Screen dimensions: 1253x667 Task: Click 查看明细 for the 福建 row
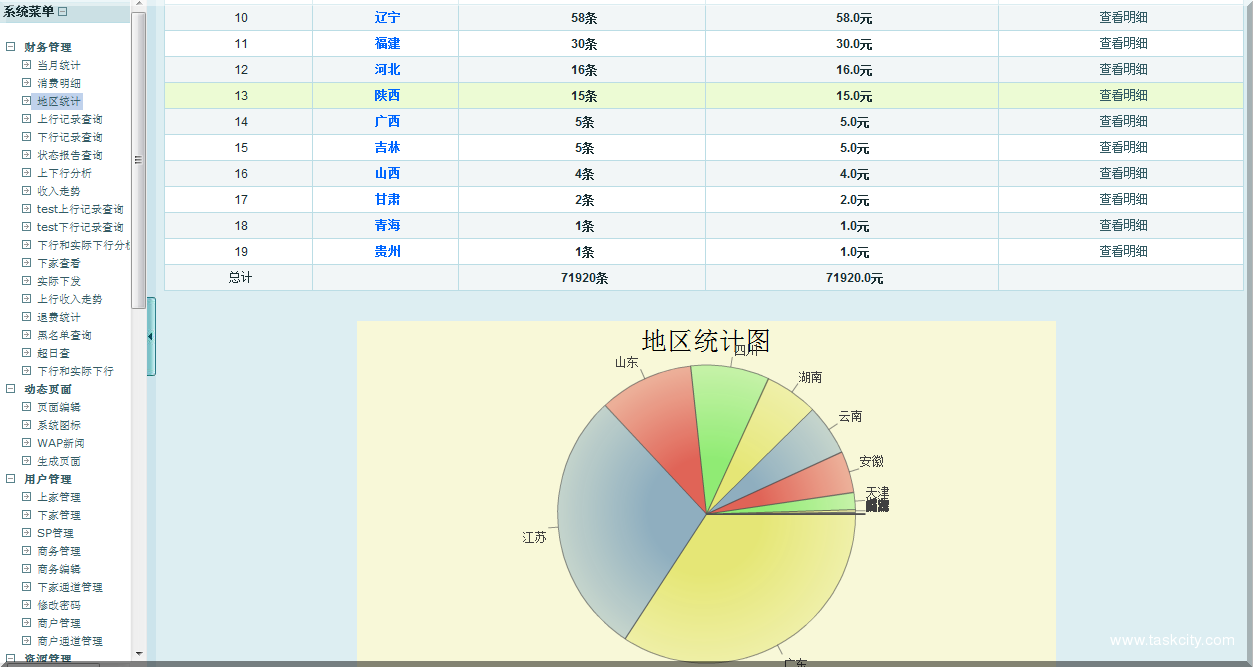point(1123,44)
